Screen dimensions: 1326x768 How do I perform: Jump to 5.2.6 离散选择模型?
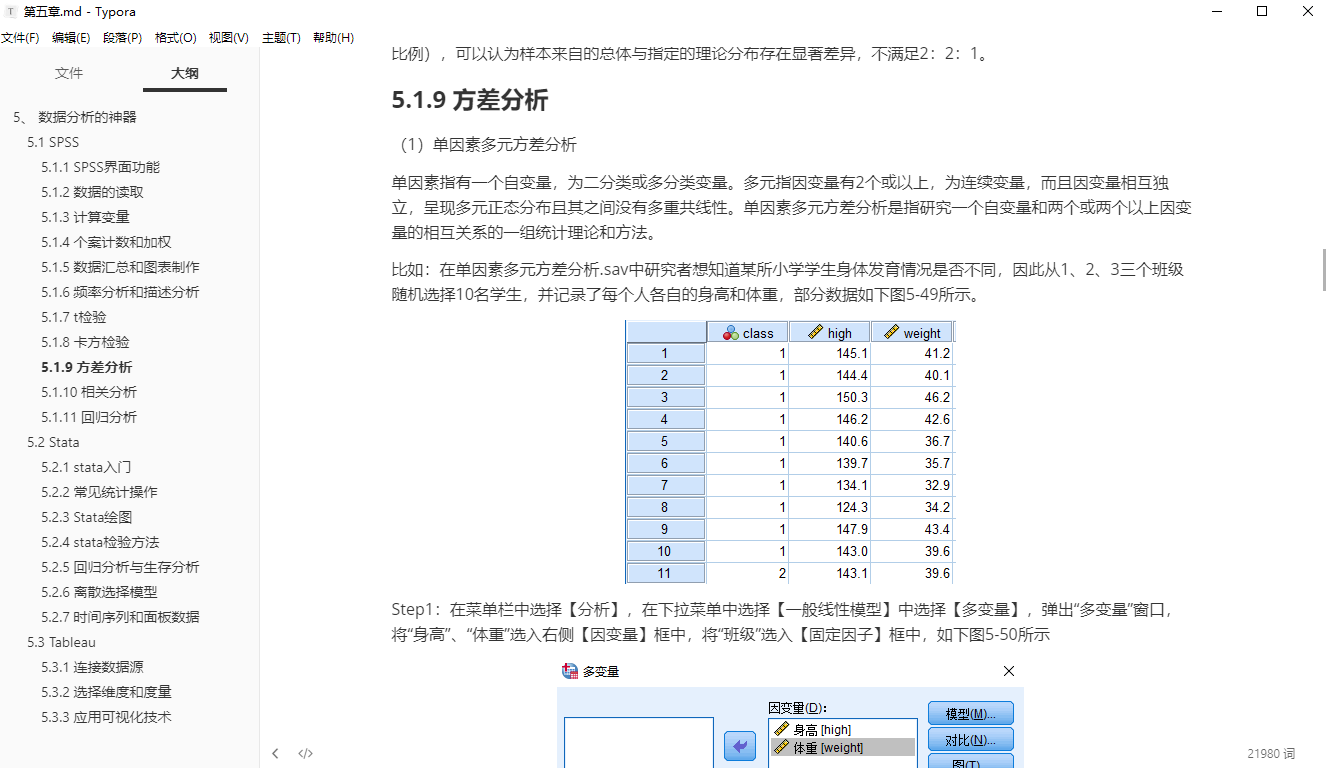pyautogui.click(x=100, y=592)
